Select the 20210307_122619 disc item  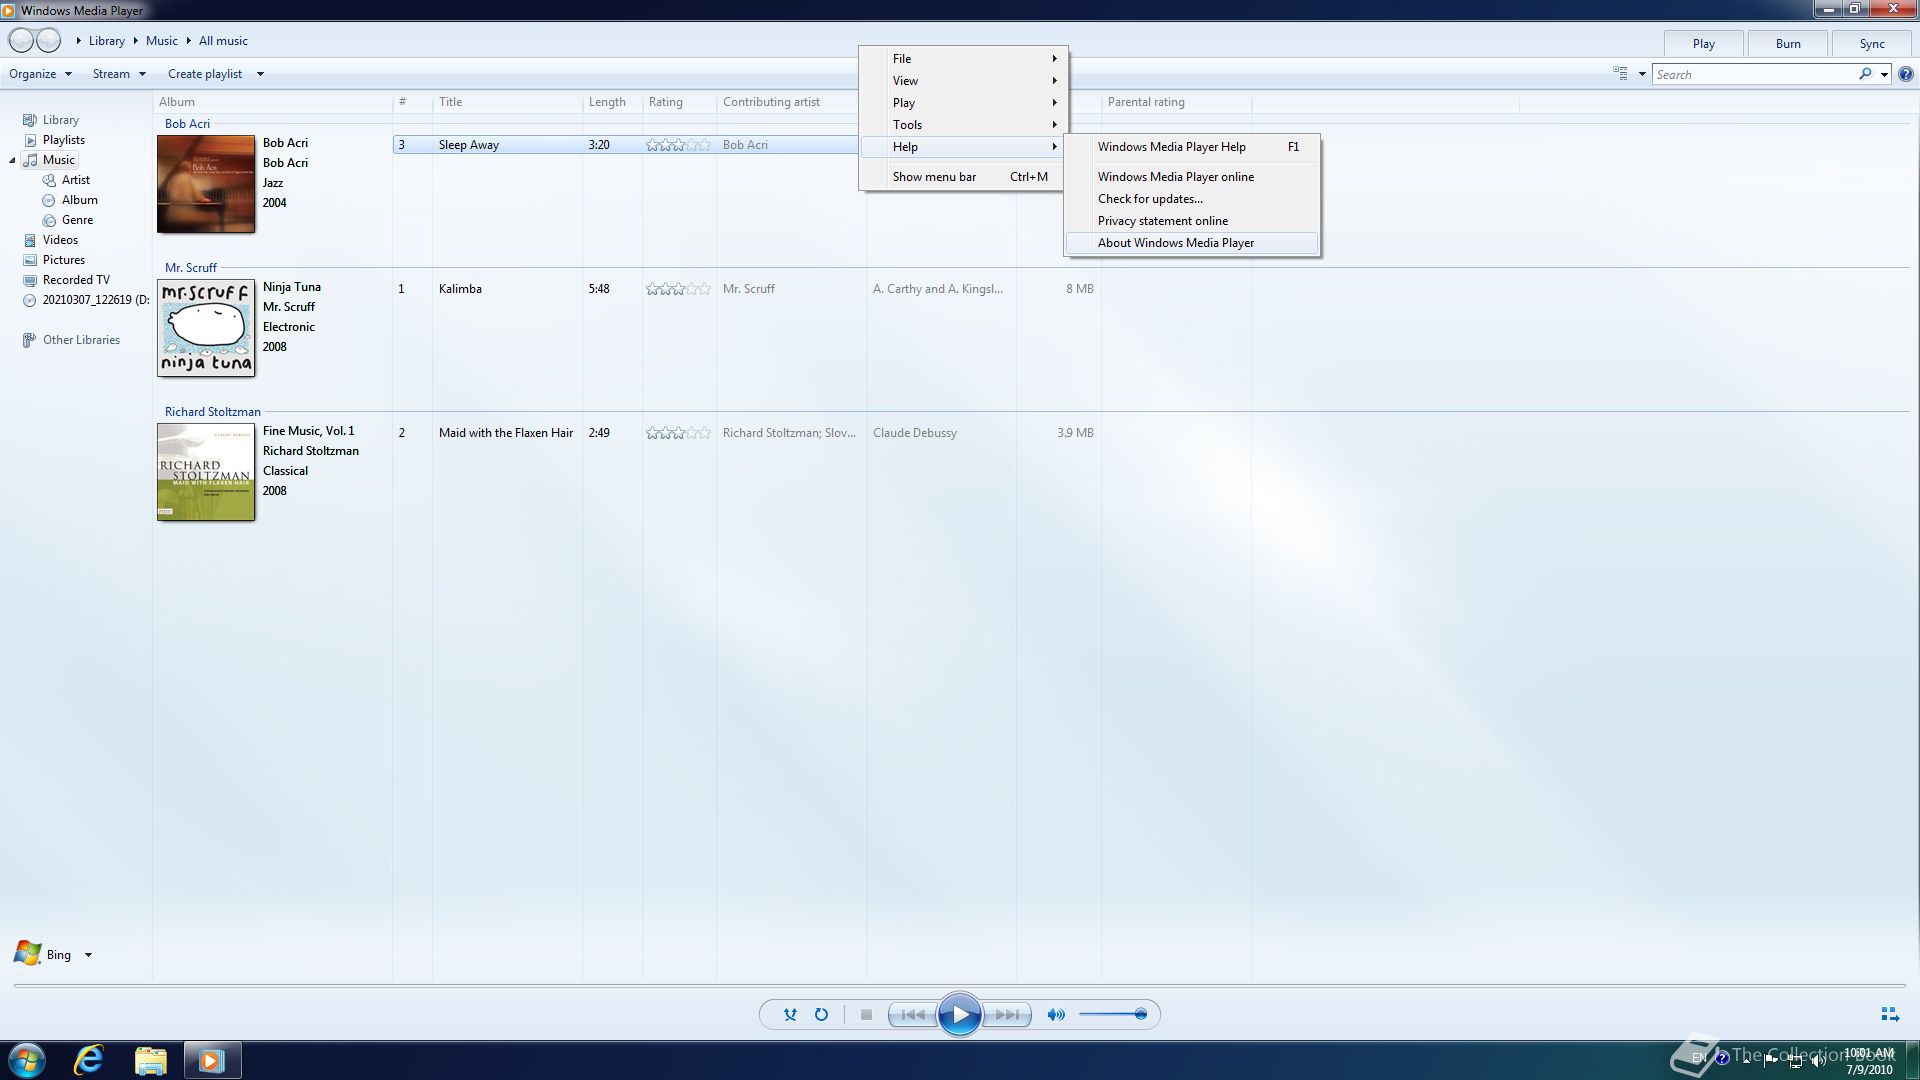[86, 300]
